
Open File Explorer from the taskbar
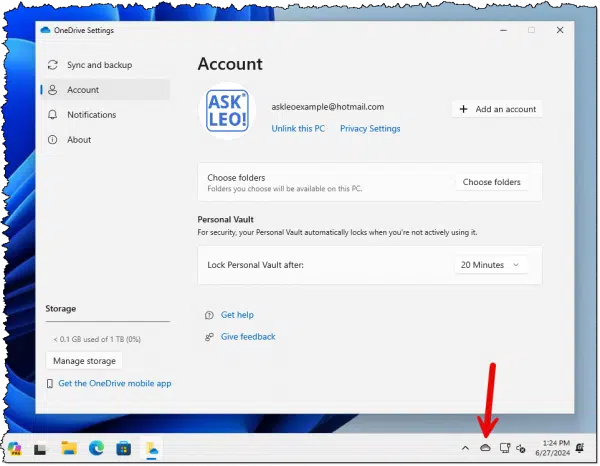[x=69, y=448]
